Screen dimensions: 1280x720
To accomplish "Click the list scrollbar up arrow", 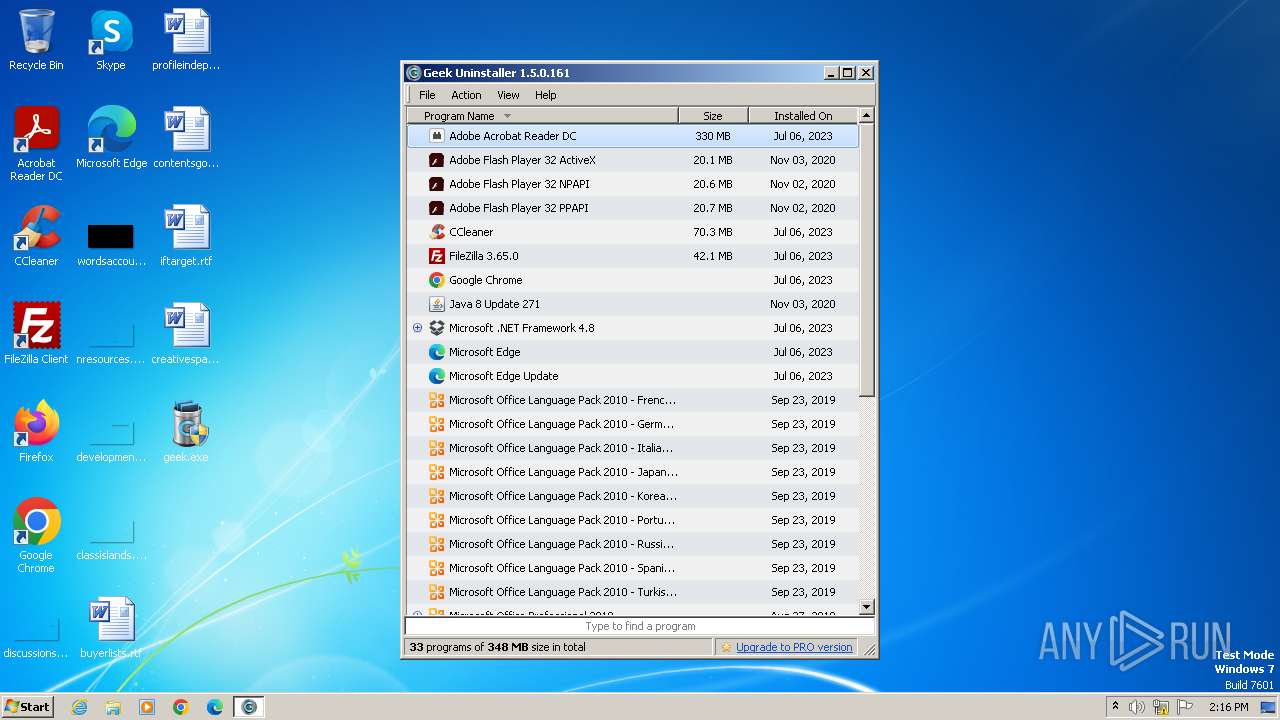I will [867, 116].
